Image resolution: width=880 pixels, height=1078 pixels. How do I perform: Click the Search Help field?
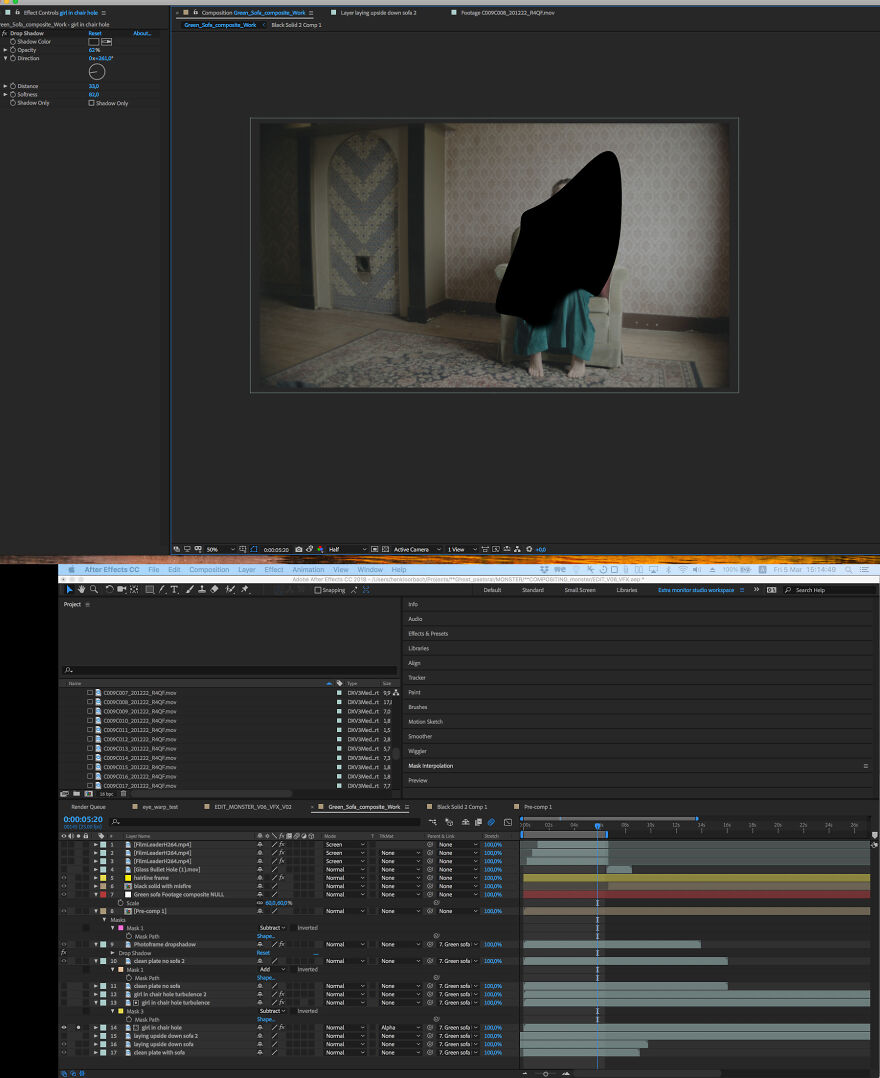[x=832, y=590]
